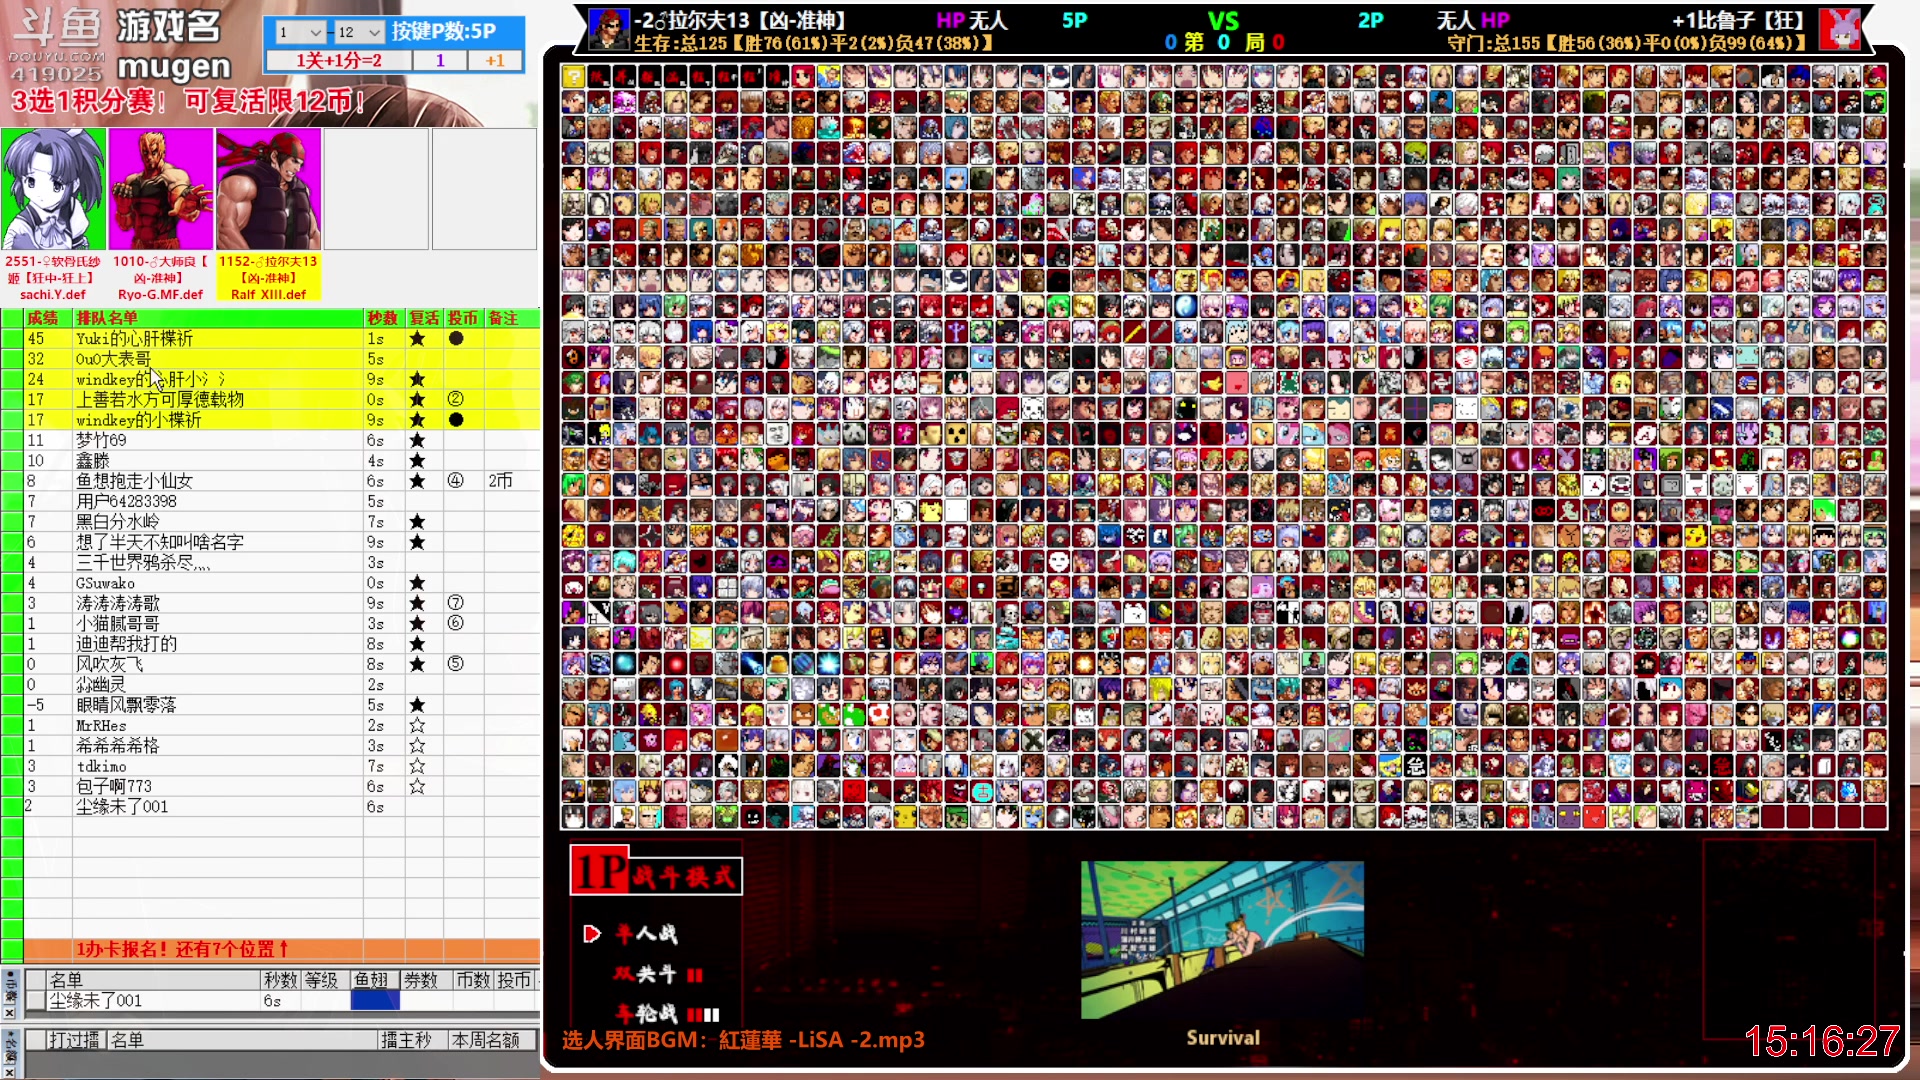Select the Survival stage preview thumbnail
The height and width of the screenshot is (1080, 1920).
[x=1222, y=938]
